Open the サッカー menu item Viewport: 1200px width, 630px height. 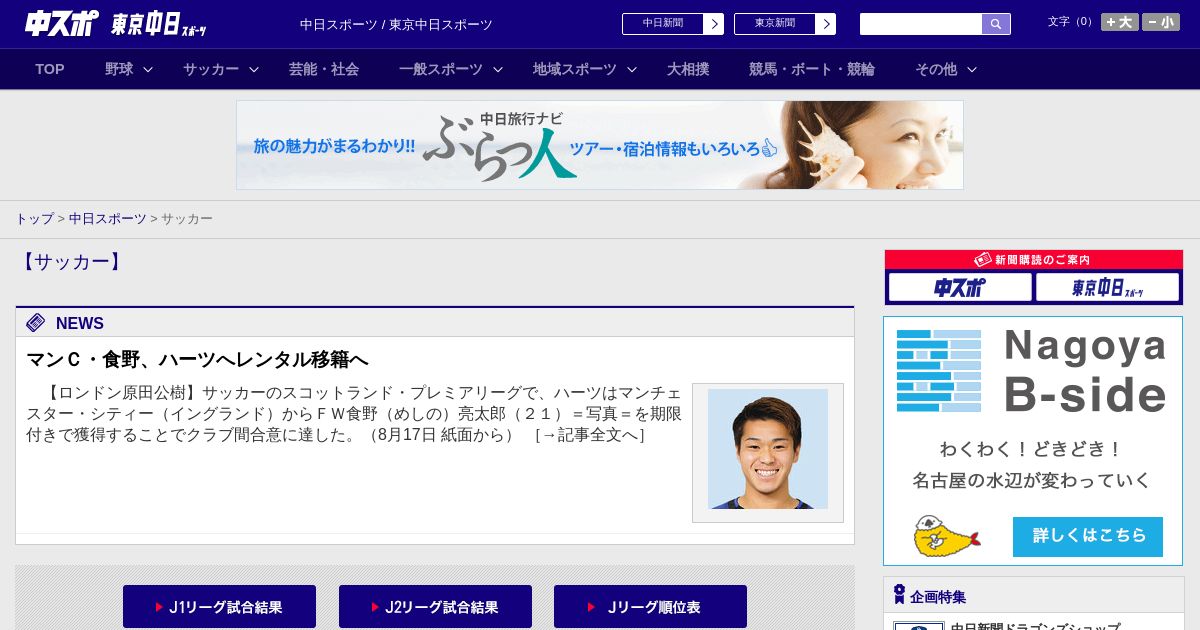pyautogui.click(x=211, y=69)
